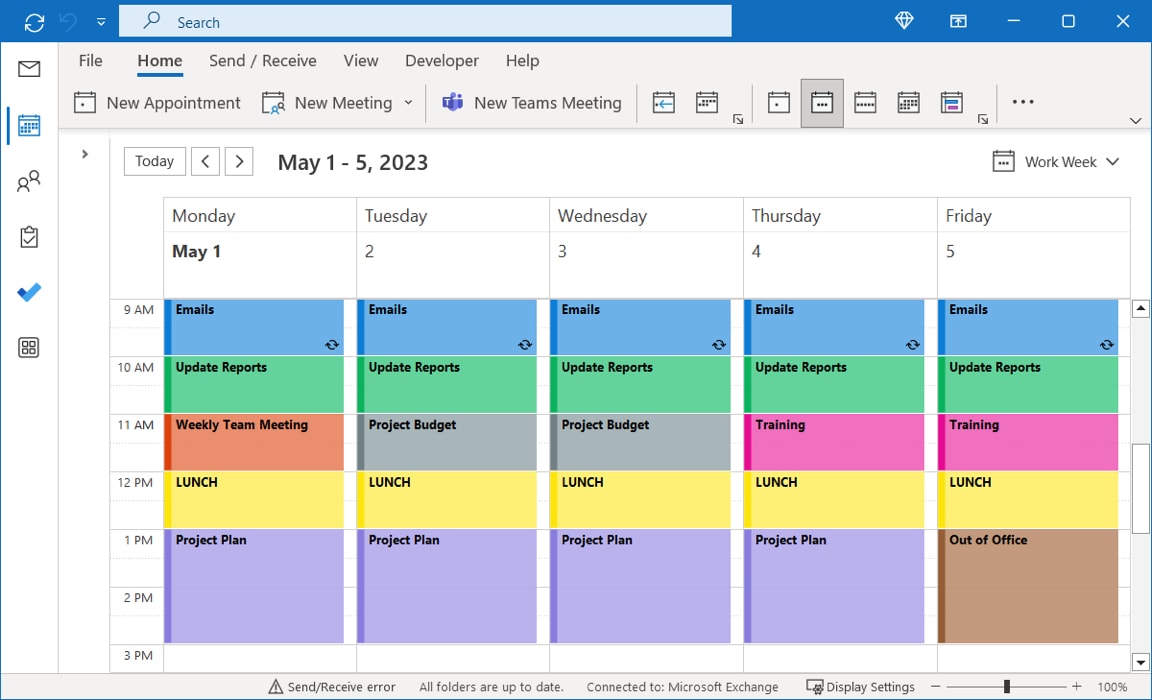Screen dimensions: 1152x700
Task: Expand the collapsed folder pane chevron
Action: [85, 154]
